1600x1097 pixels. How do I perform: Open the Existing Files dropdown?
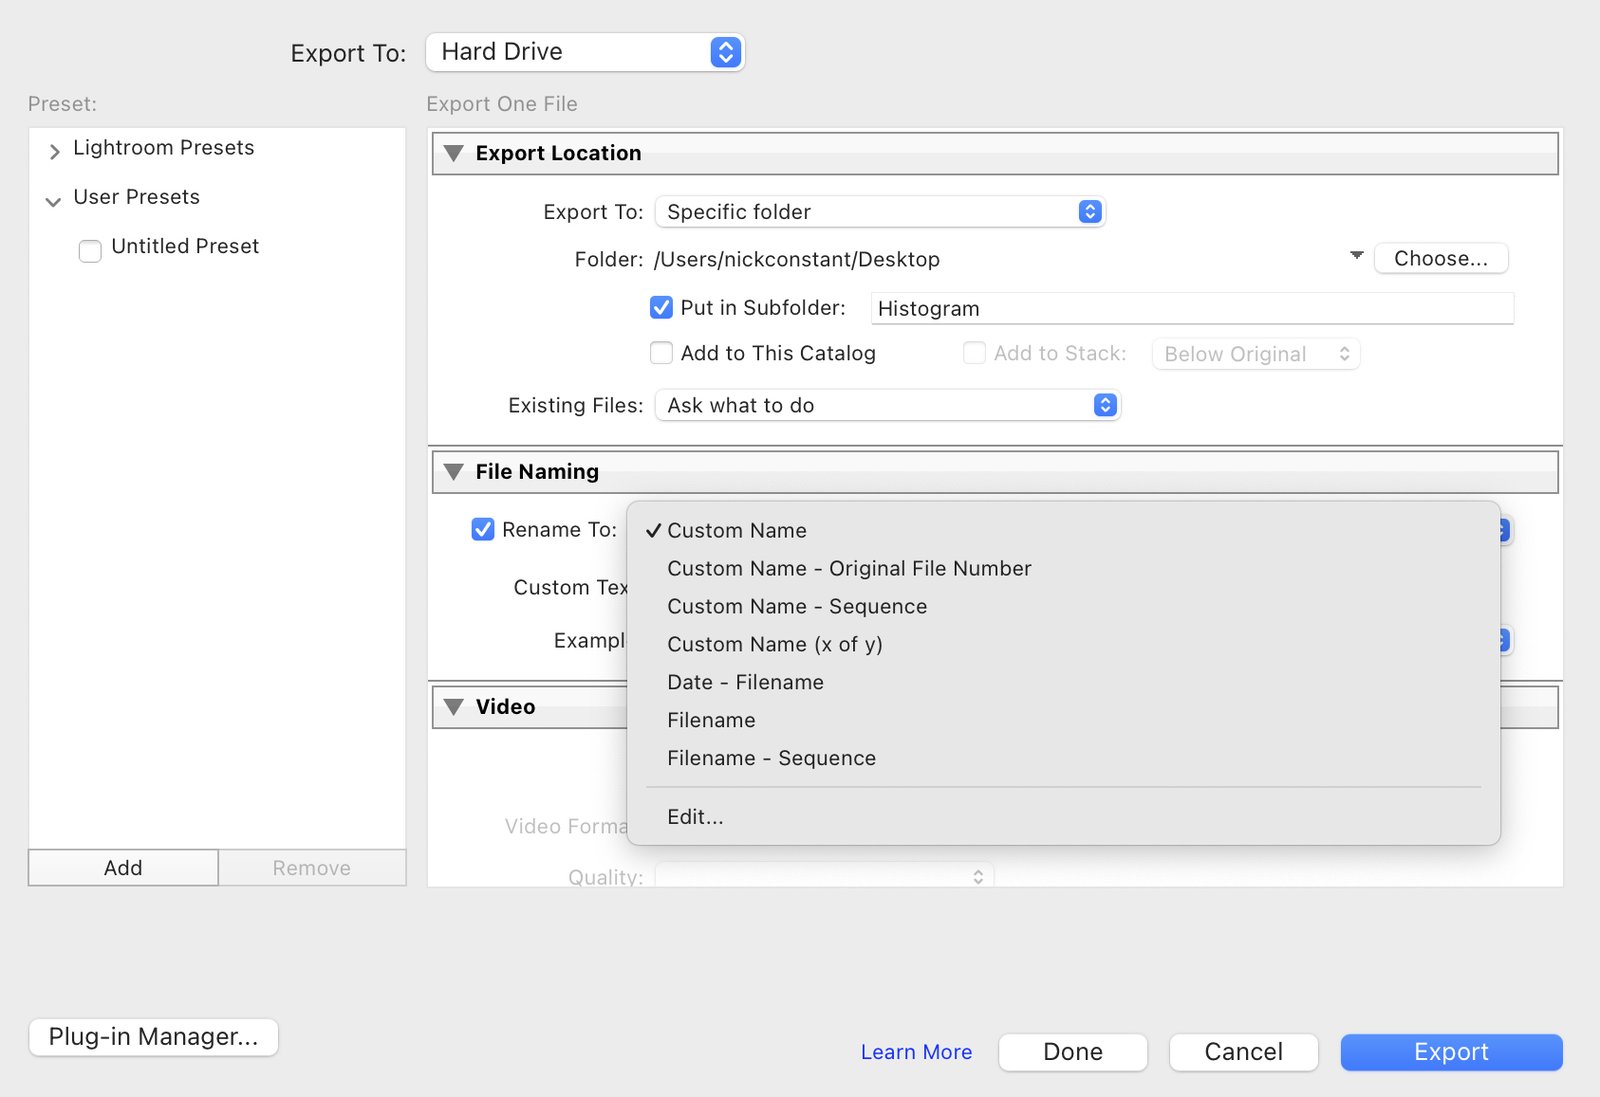pyautogui.click(x=887, y=405)
